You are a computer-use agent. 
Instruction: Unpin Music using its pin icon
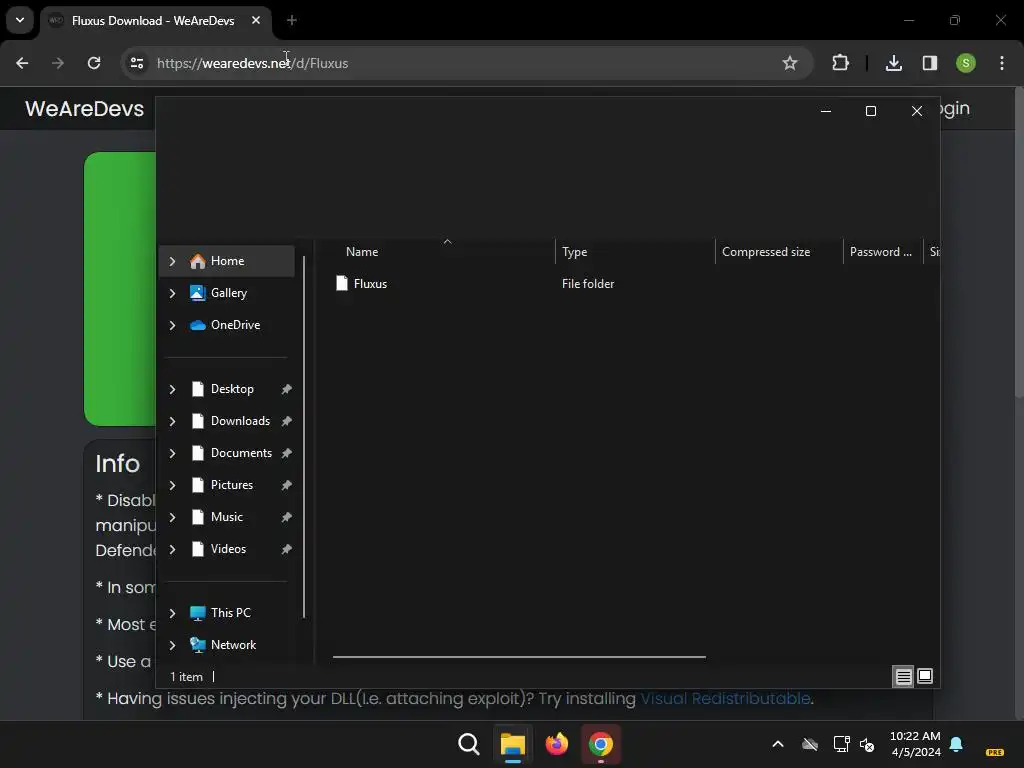286,517
